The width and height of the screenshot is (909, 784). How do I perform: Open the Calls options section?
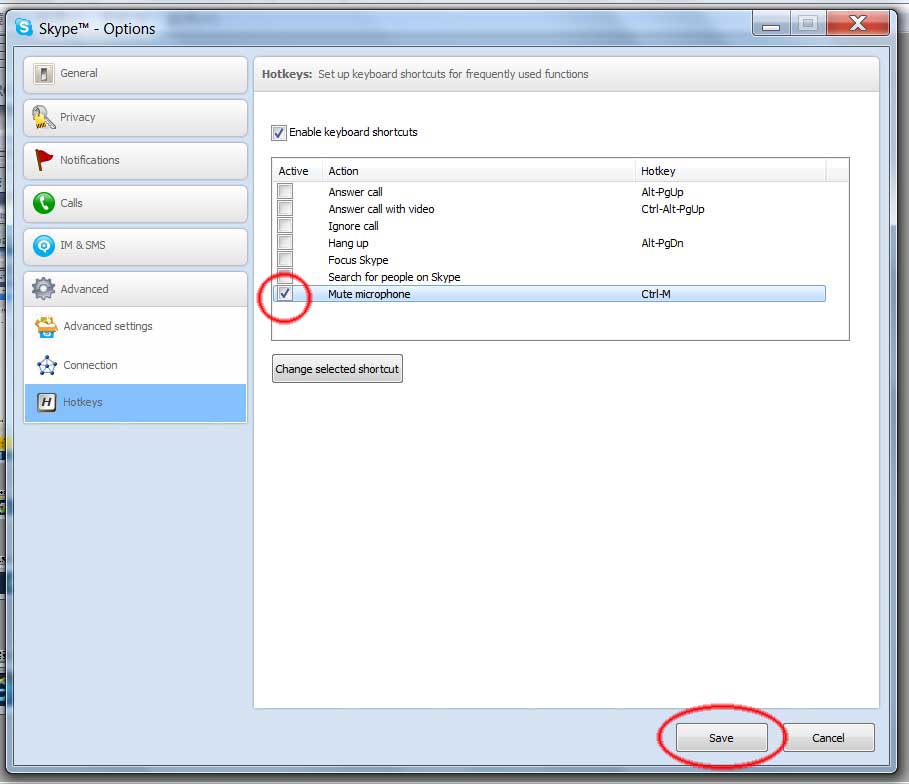click(135, 204)
